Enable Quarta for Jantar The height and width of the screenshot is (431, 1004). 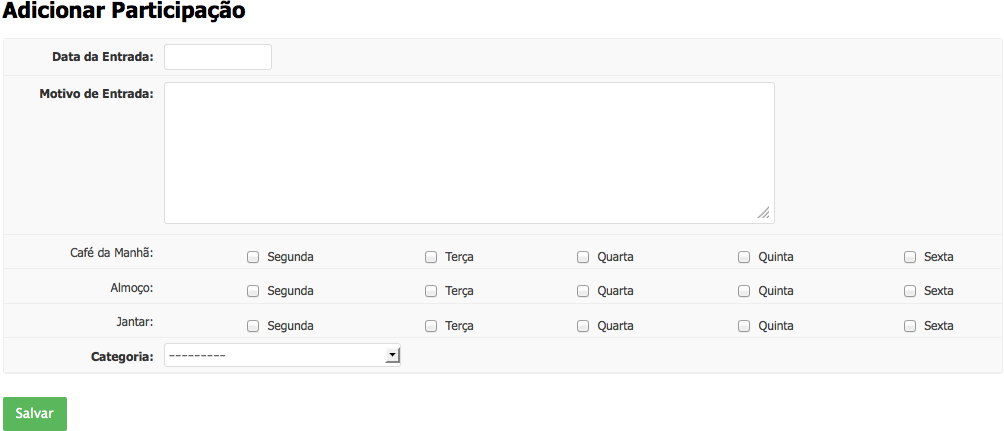(x=583, y=326)
